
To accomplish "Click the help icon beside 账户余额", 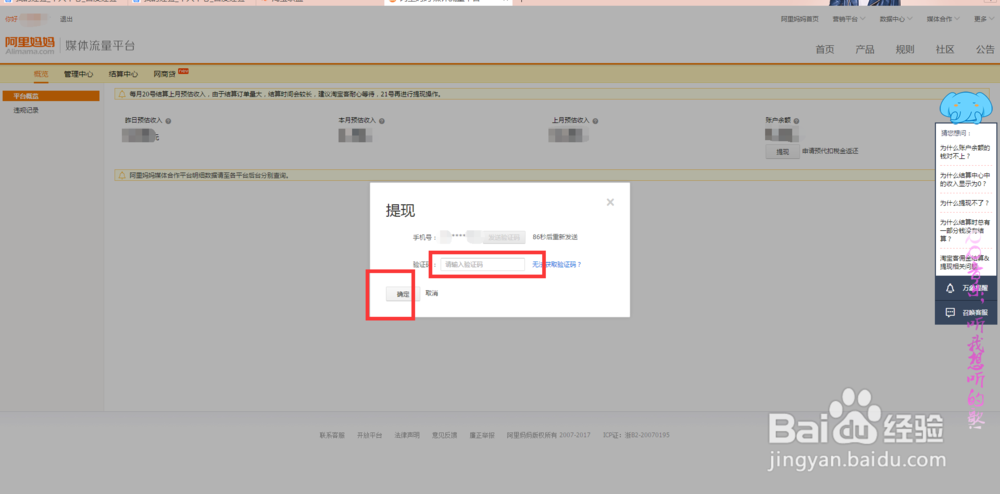I will click(797, 120).
